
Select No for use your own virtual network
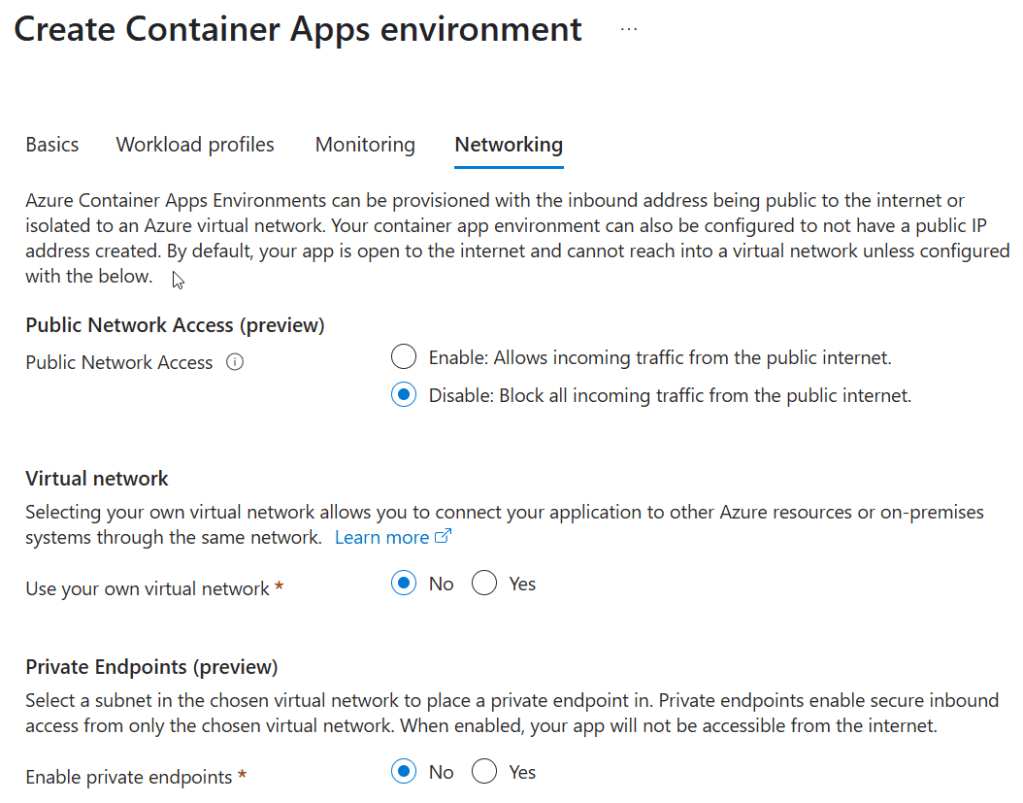click(403, 583)
